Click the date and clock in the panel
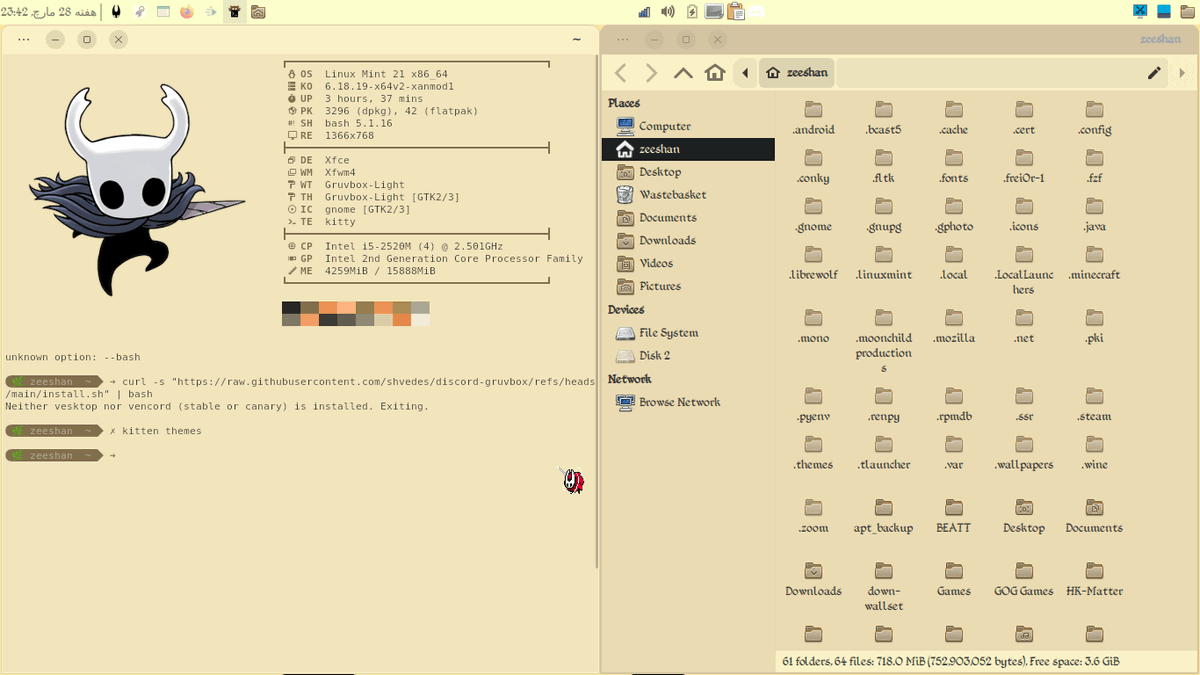The image size is (1200, 675). pos(50,12)
